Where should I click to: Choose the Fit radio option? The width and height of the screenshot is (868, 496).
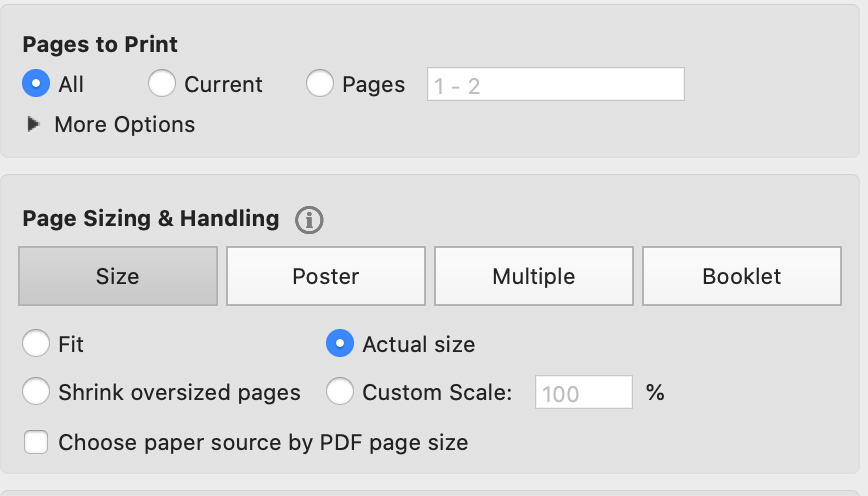(x=36, y=344)
